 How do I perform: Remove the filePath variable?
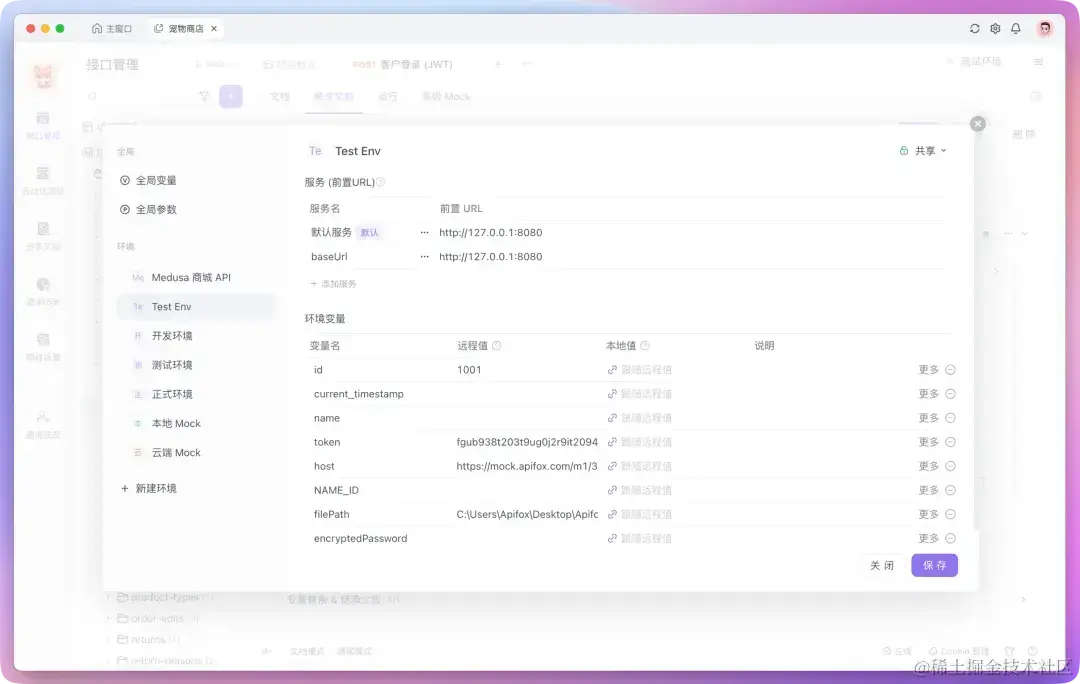(950, 515)
